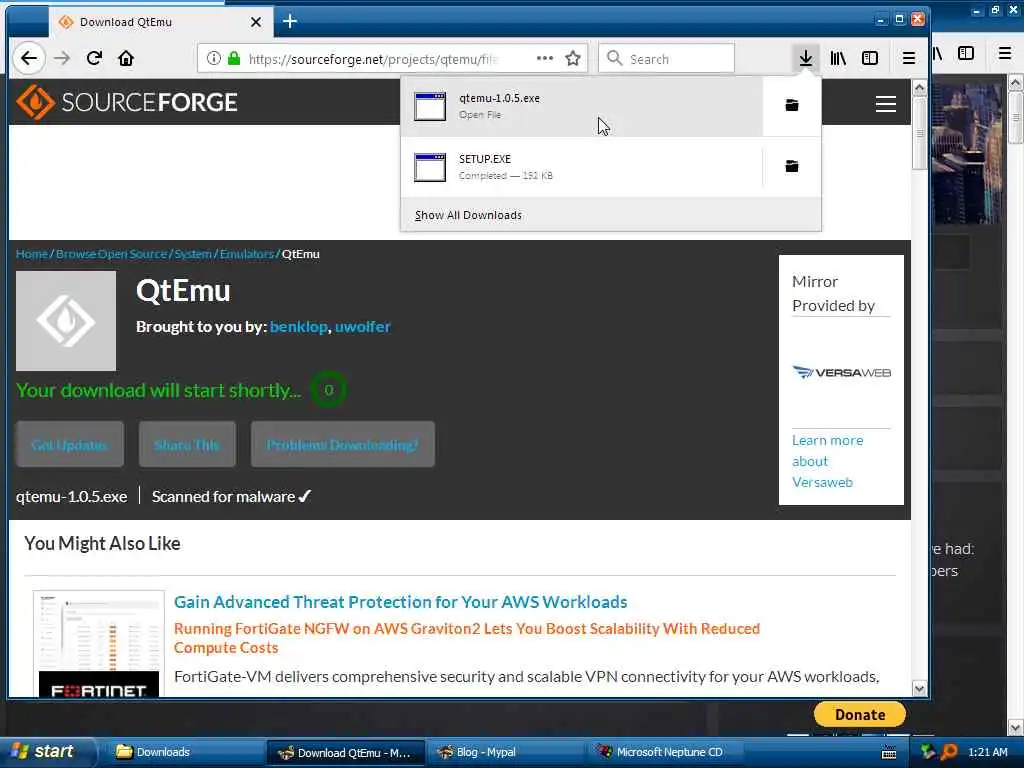Click the Fortinet ad thumbnail
Screen dimensions: 1024x768
[99, 643]
